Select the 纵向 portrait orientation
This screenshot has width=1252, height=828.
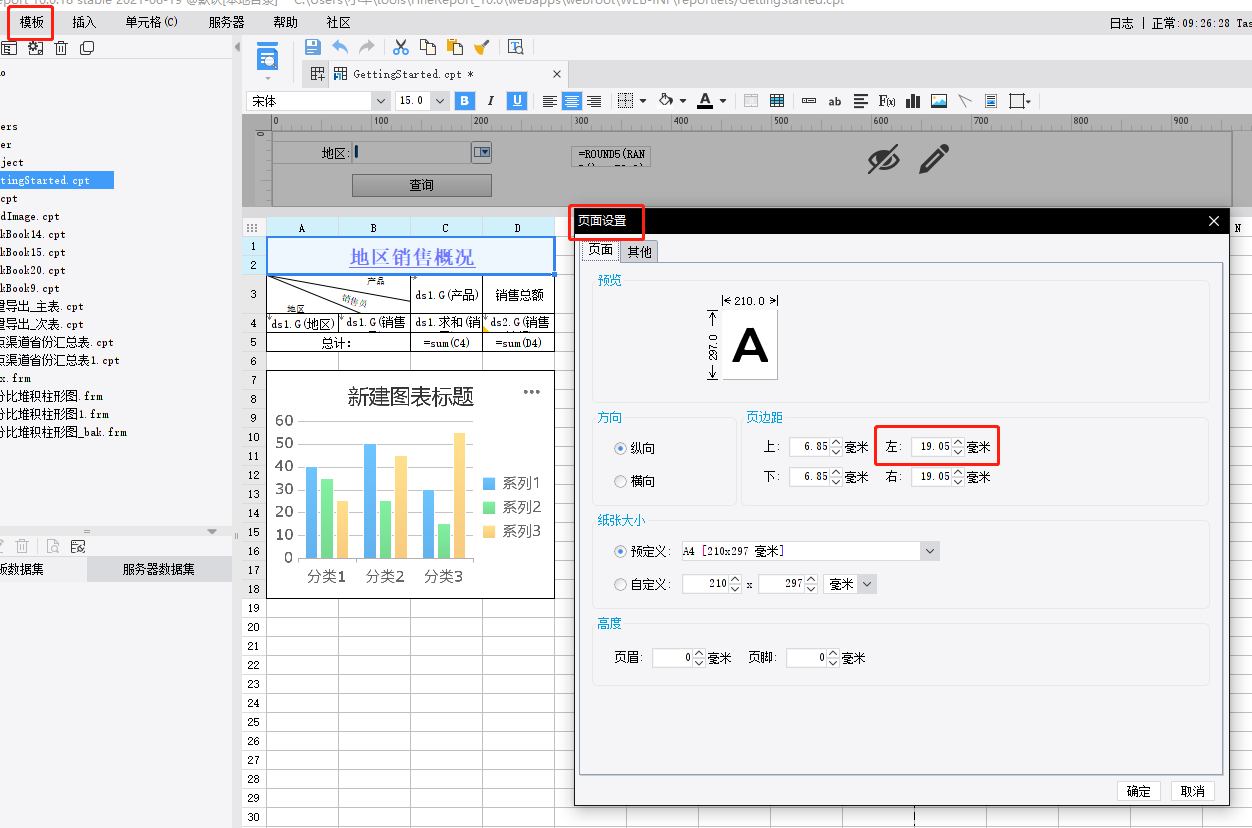coord(620,449)
